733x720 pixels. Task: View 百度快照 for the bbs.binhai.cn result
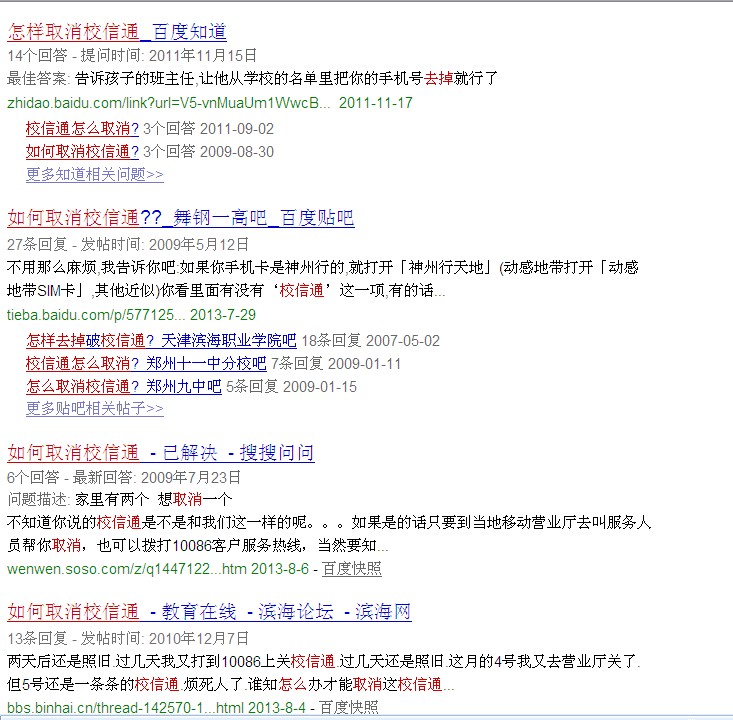(x=349, y=708)
